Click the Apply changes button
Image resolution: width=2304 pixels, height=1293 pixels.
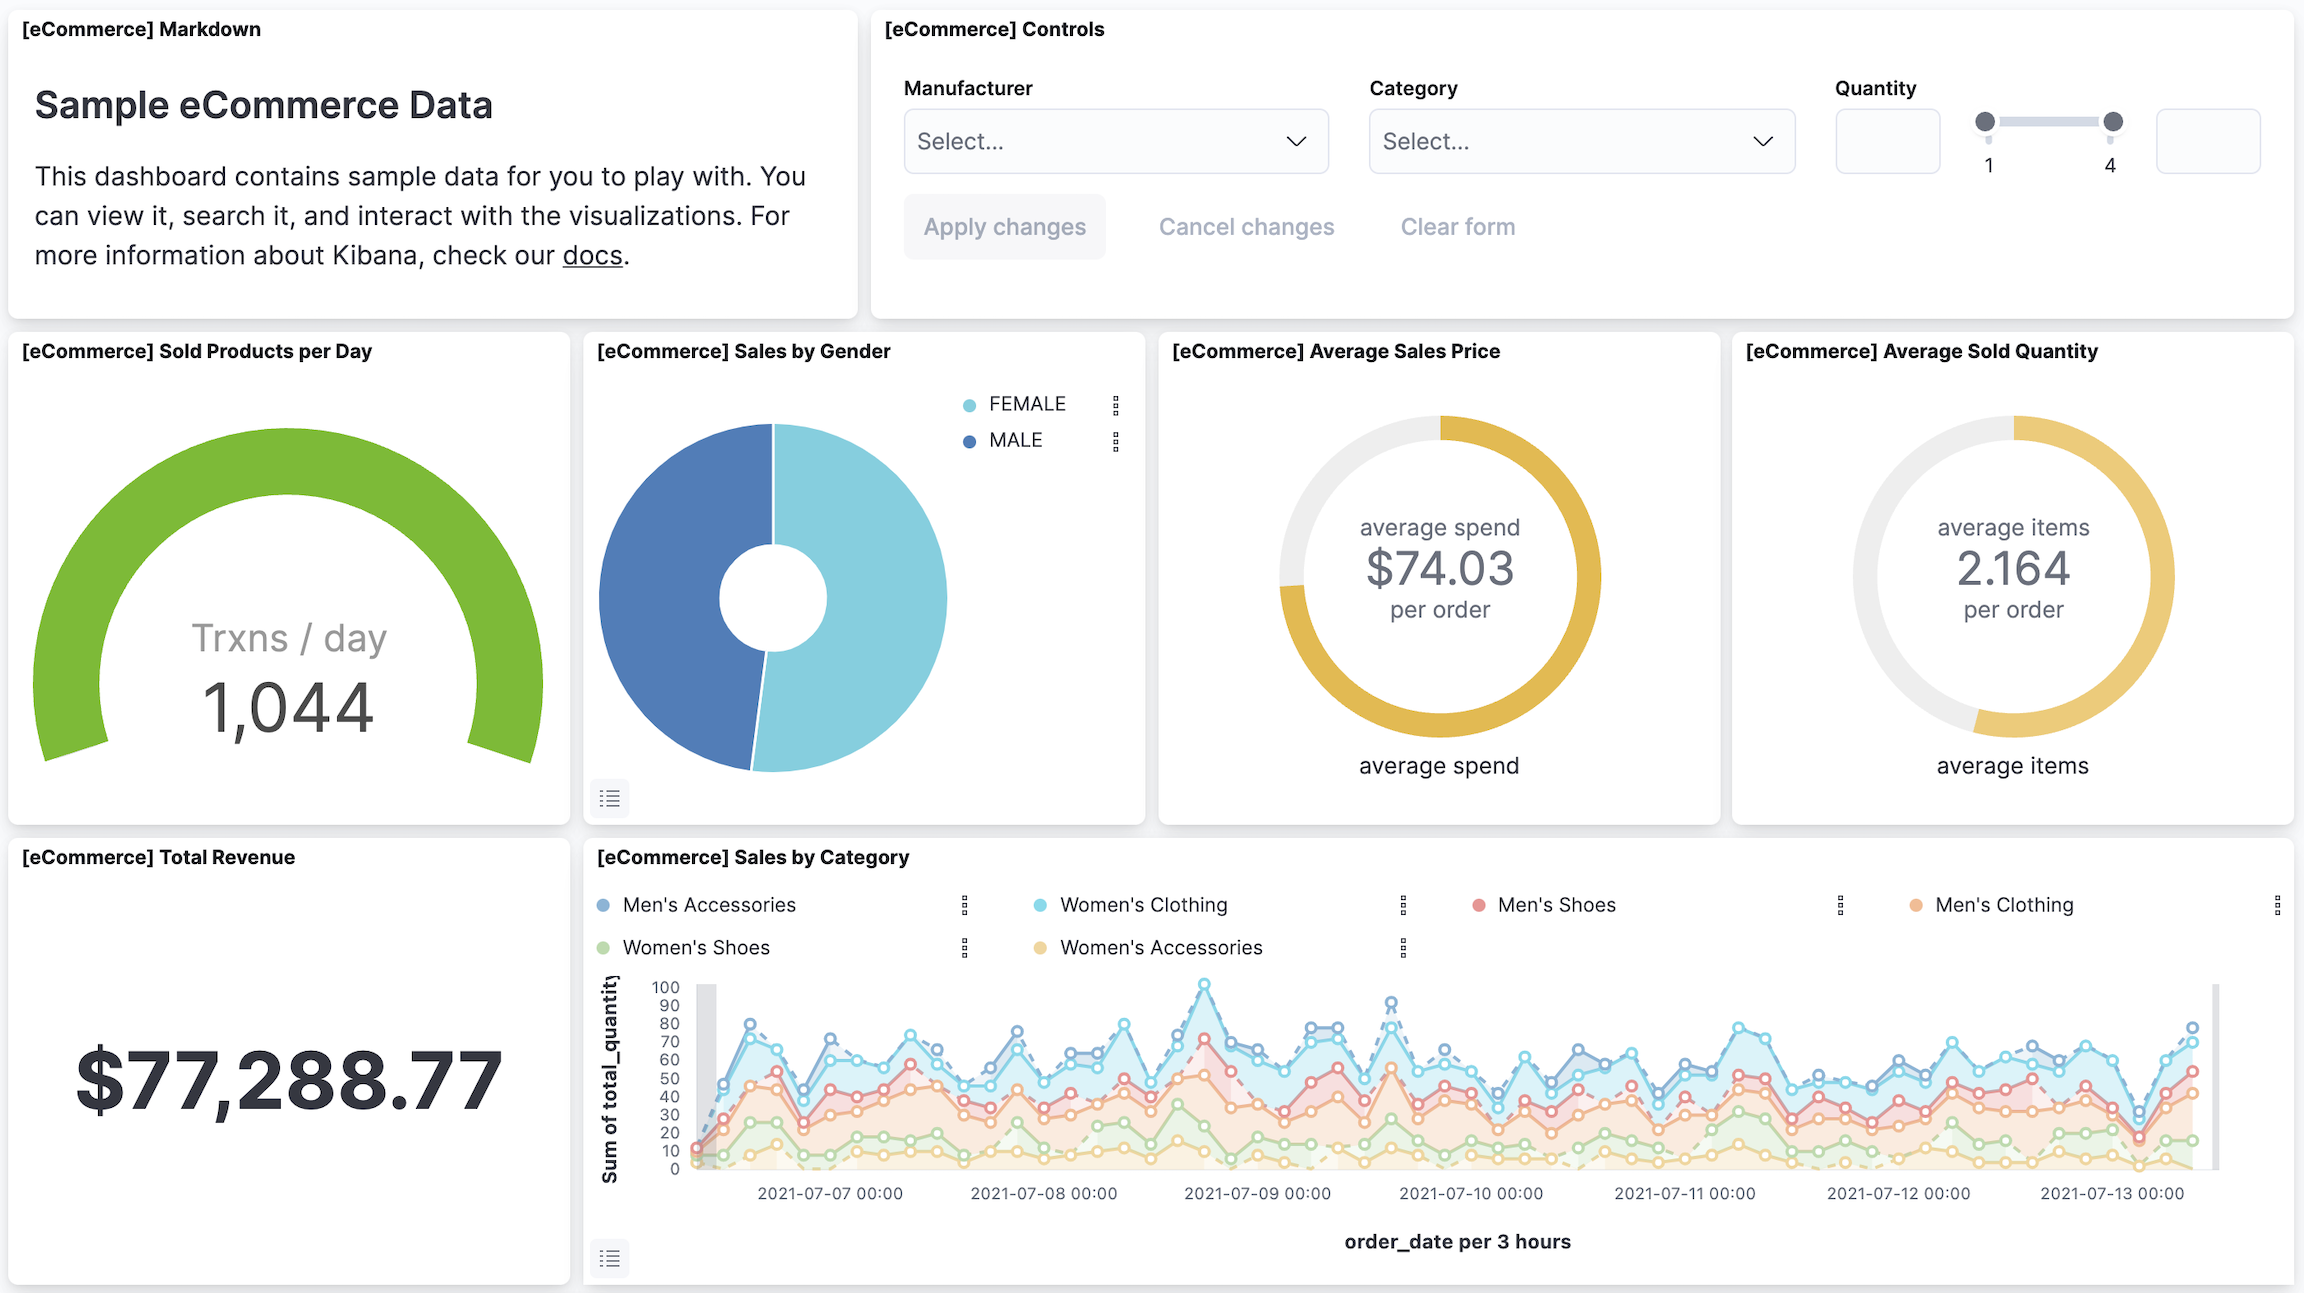(x=1004, y=227)
